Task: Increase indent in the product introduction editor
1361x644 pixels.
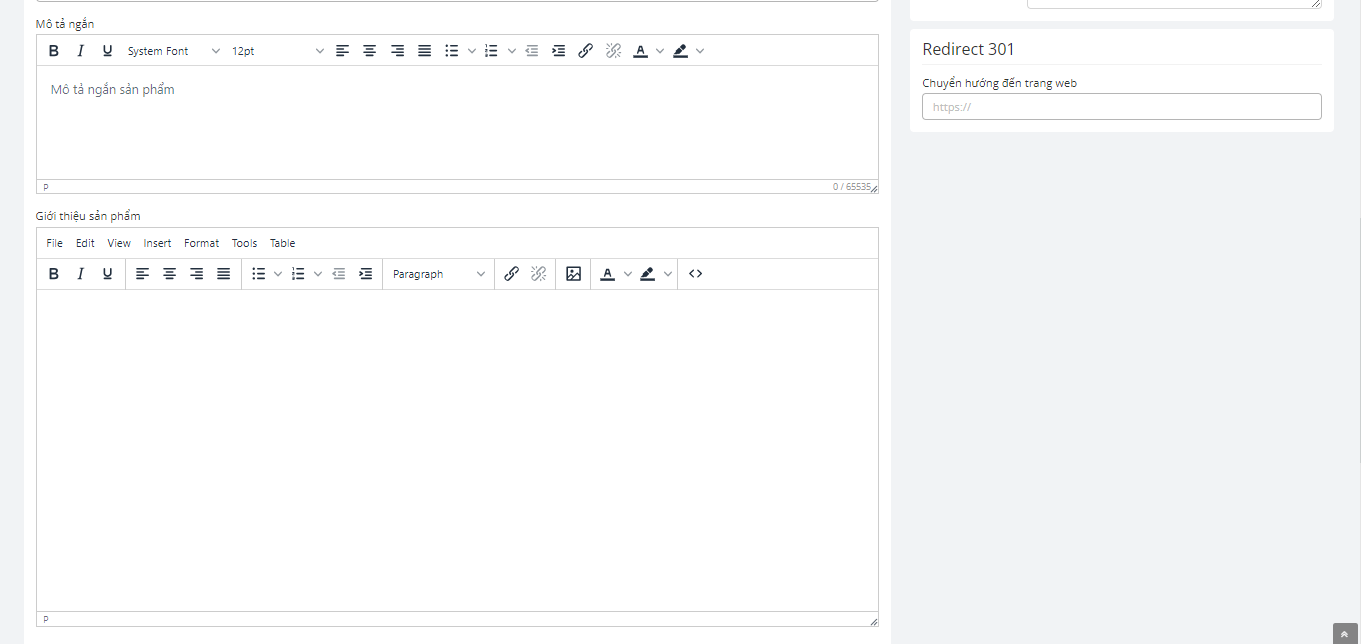Action: pos(366,274)
